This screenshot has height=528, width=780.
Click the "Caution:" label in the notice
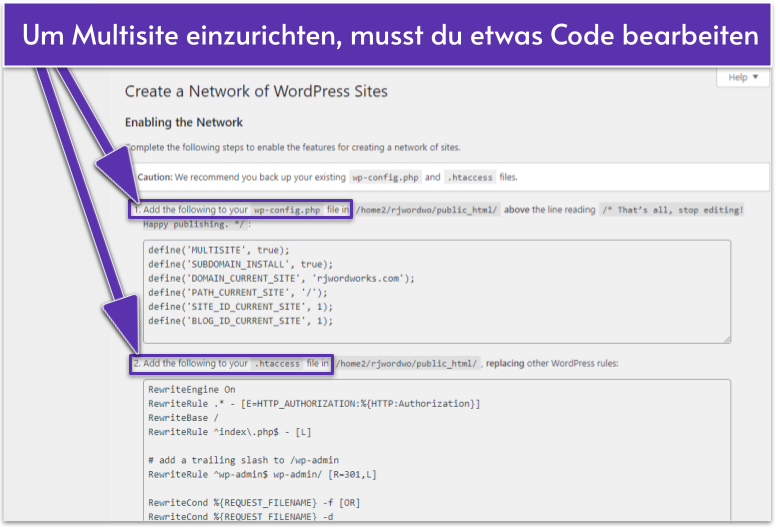coord(155,177)
